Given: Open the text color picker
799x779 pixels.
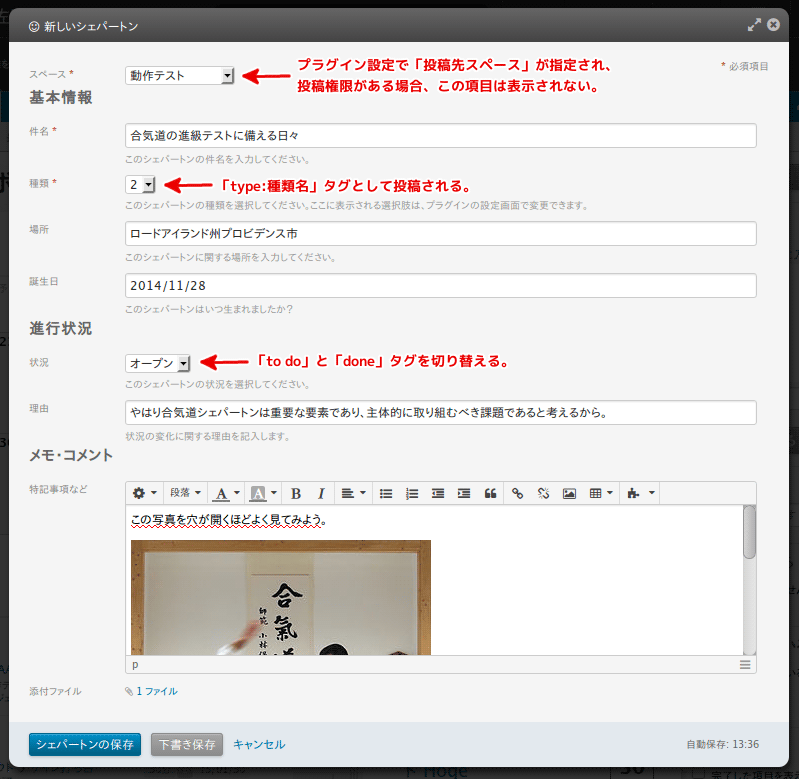Looking at the screenshot, I should (226, 493).
